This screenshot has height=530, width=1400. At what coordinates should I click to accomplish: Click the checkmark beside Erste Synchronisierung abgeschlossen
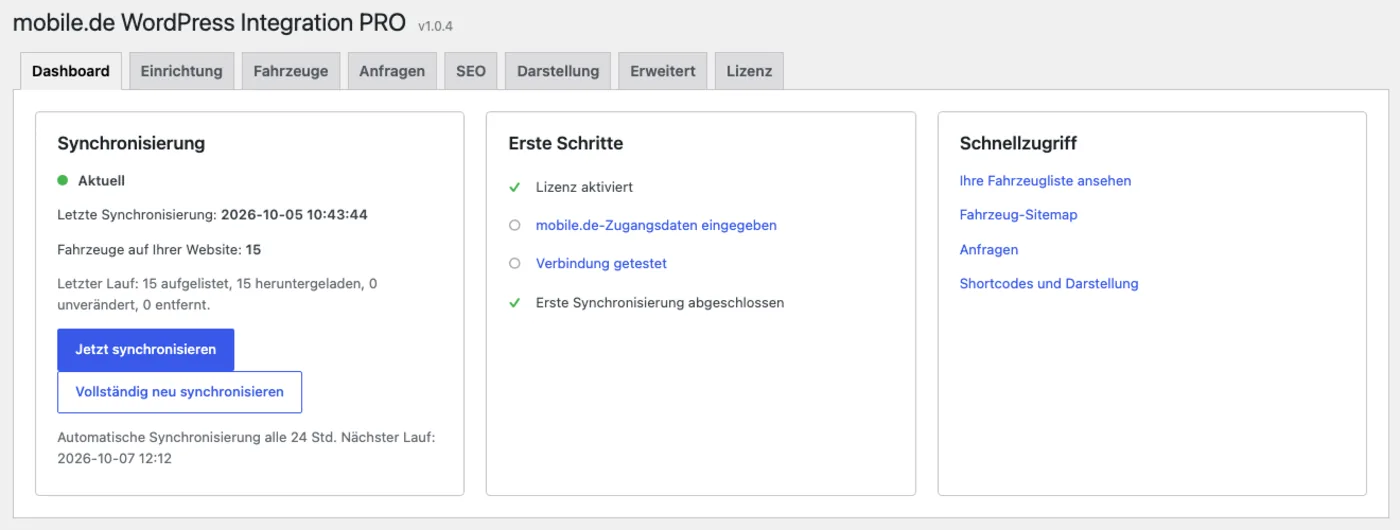[x=515, y=302]
